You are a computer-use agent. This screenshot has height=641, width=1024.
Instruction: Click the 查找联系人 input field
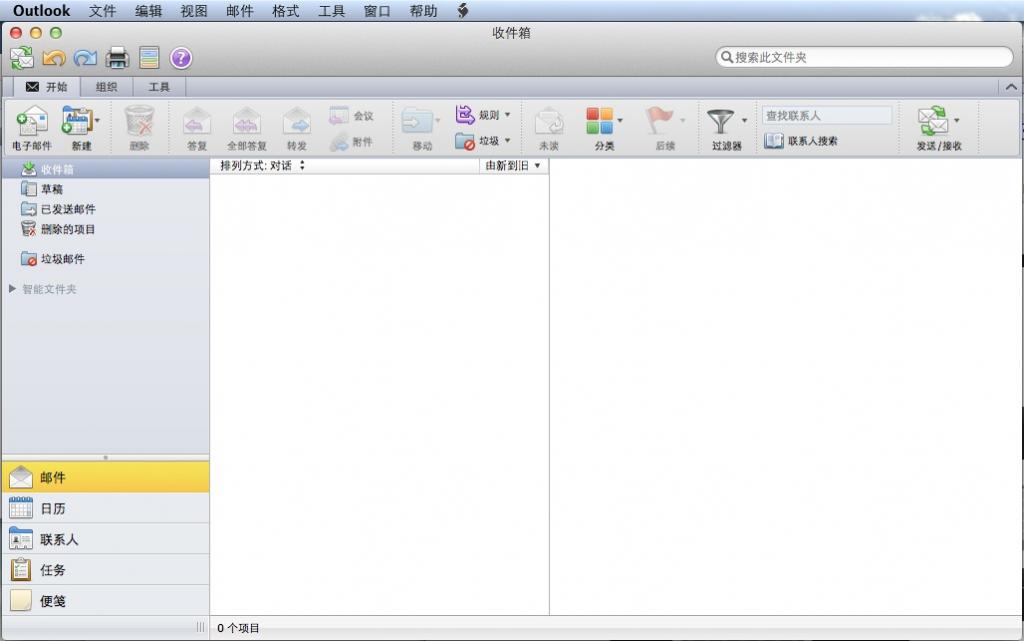(x=827, y=116)
